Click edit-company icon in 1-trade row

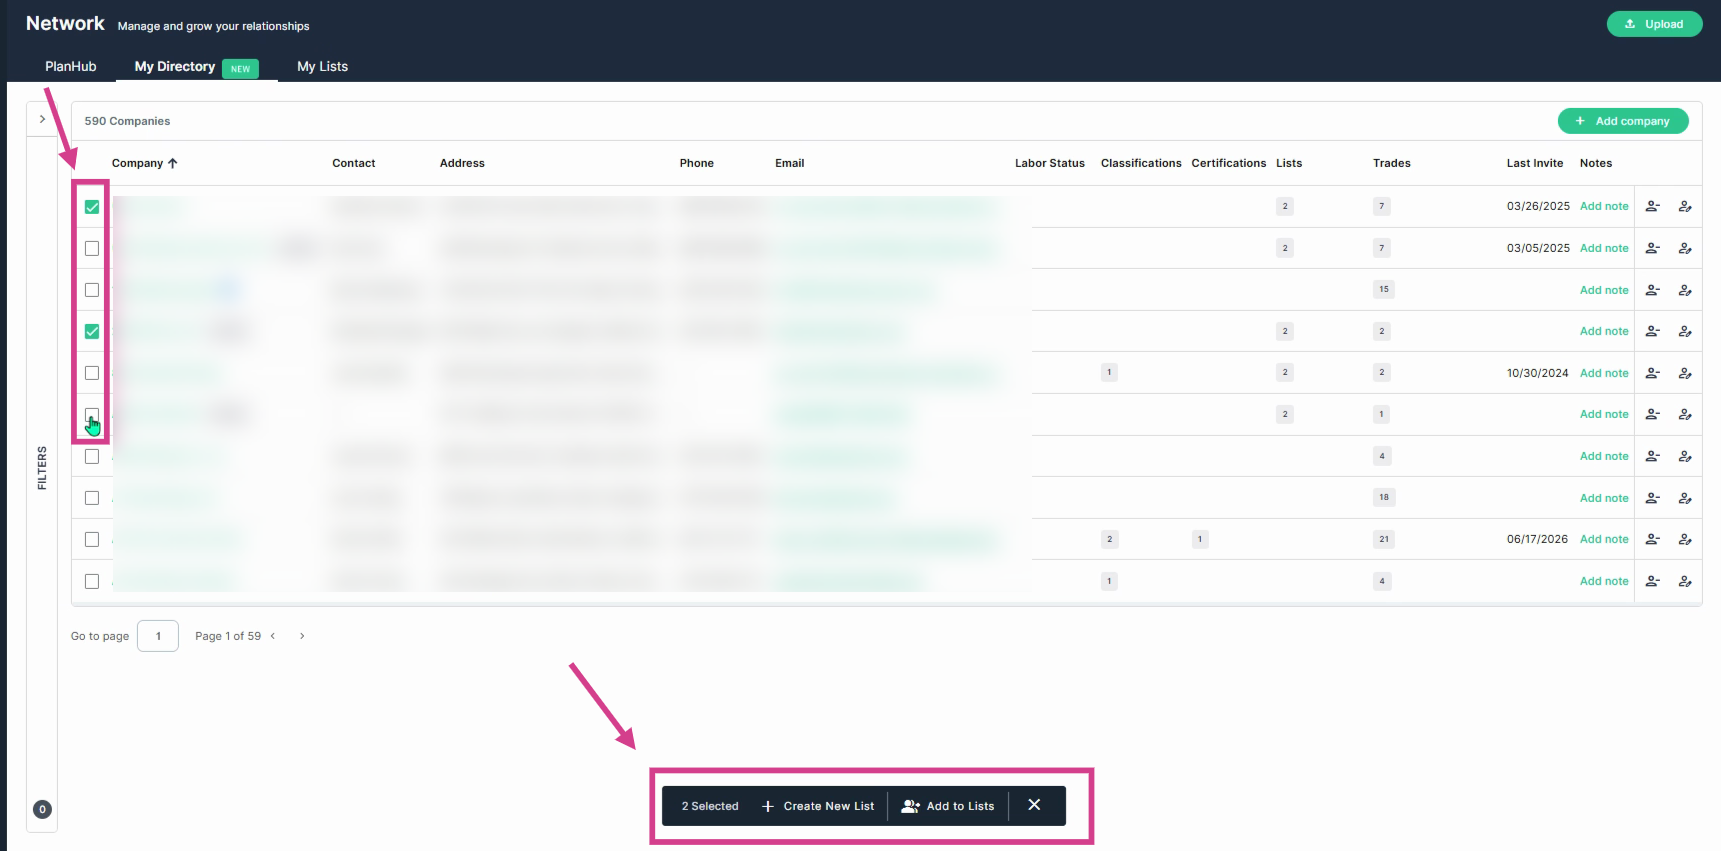click(x=1685, y=414)
